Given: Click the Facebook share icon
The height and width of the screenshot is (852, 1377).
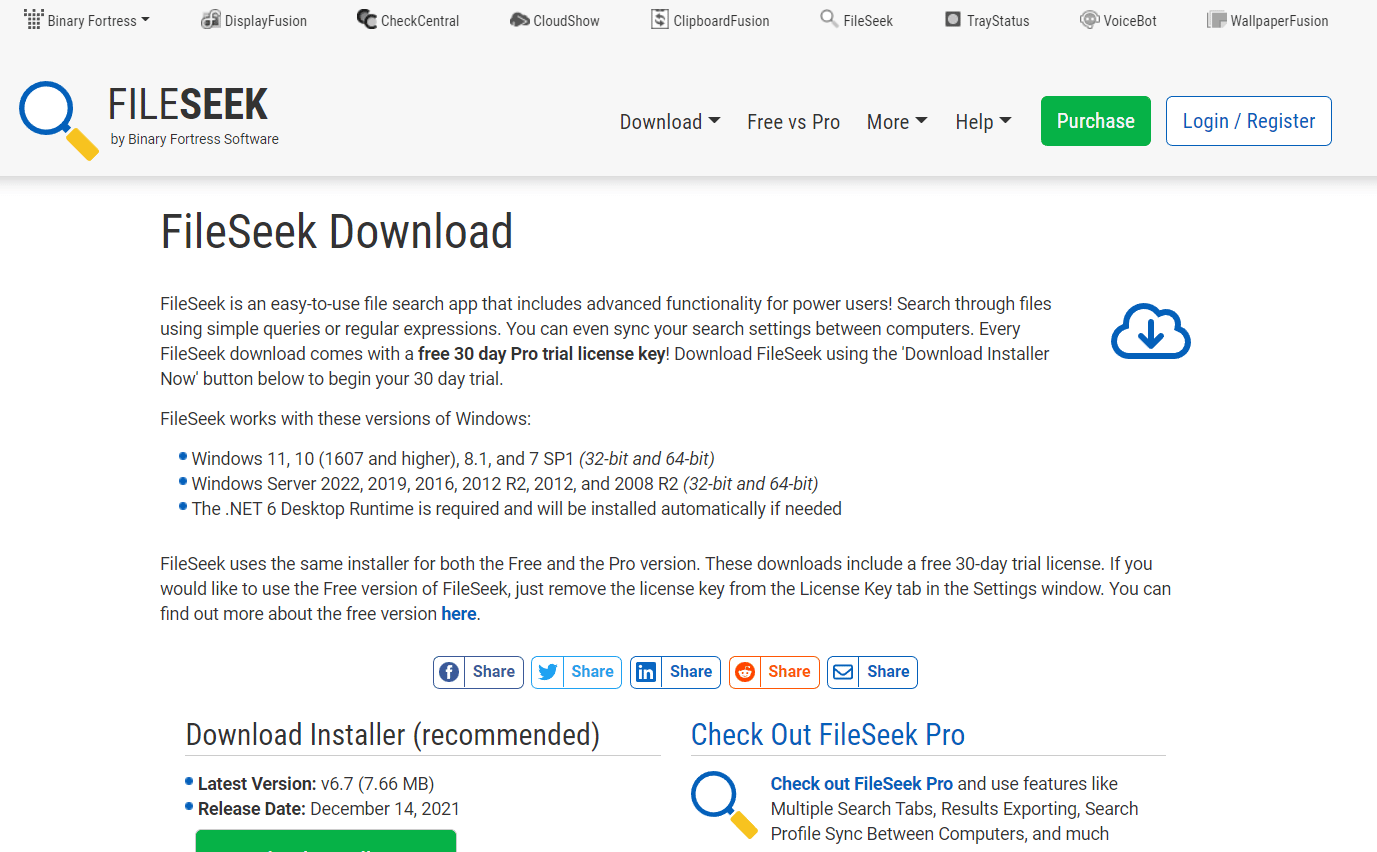Looking at the screenshot, I should click(450, 672).
